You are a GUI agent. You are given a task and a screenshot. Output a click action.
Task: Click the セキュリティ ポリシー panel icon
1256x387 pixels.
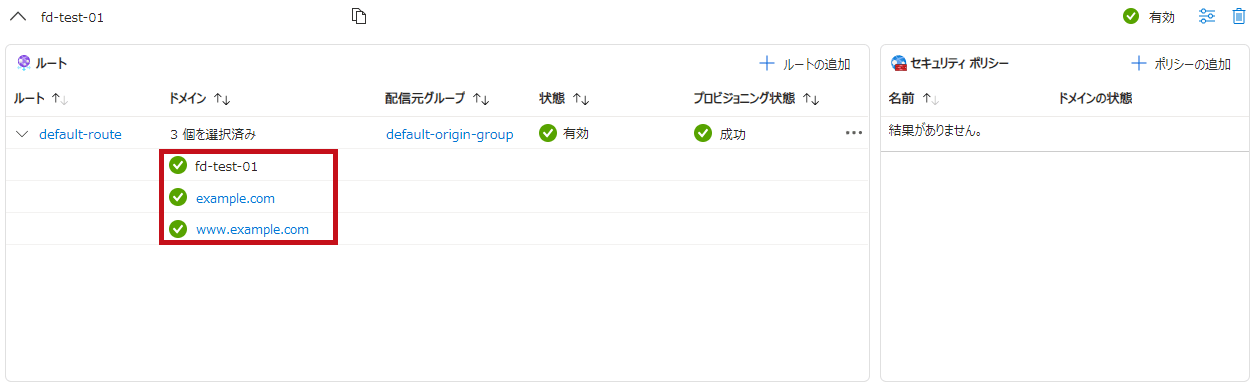click(898, 63)
